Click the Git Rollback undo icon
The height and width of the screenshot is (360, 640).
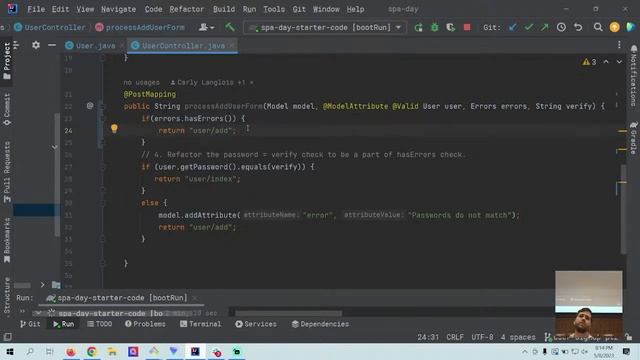click(578, 27)
